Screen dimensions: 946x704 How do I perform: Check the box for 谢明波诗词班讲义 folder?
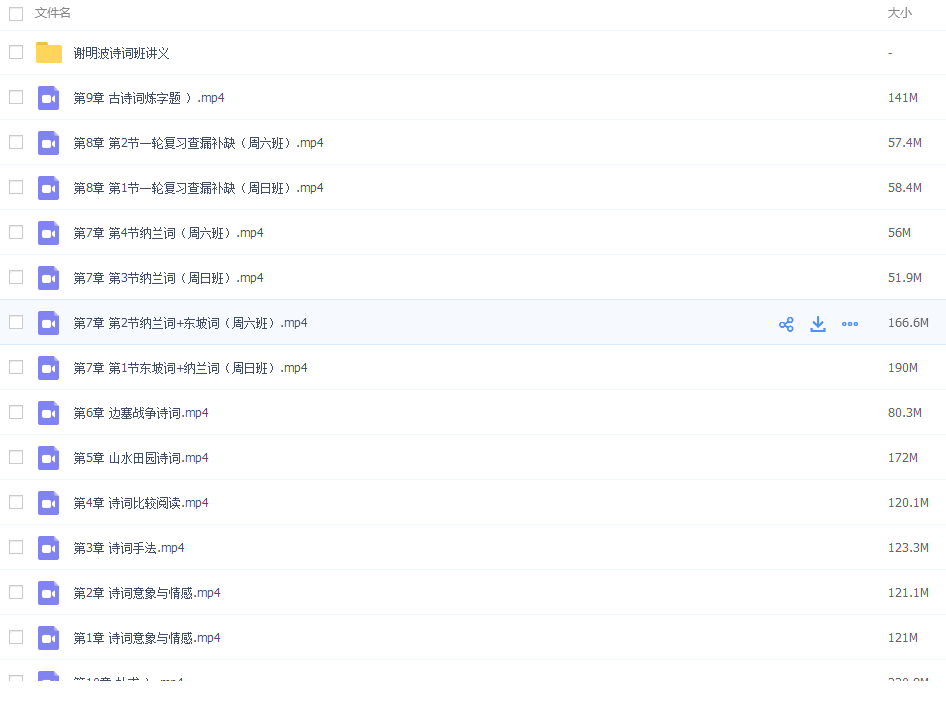coord(16,52)
